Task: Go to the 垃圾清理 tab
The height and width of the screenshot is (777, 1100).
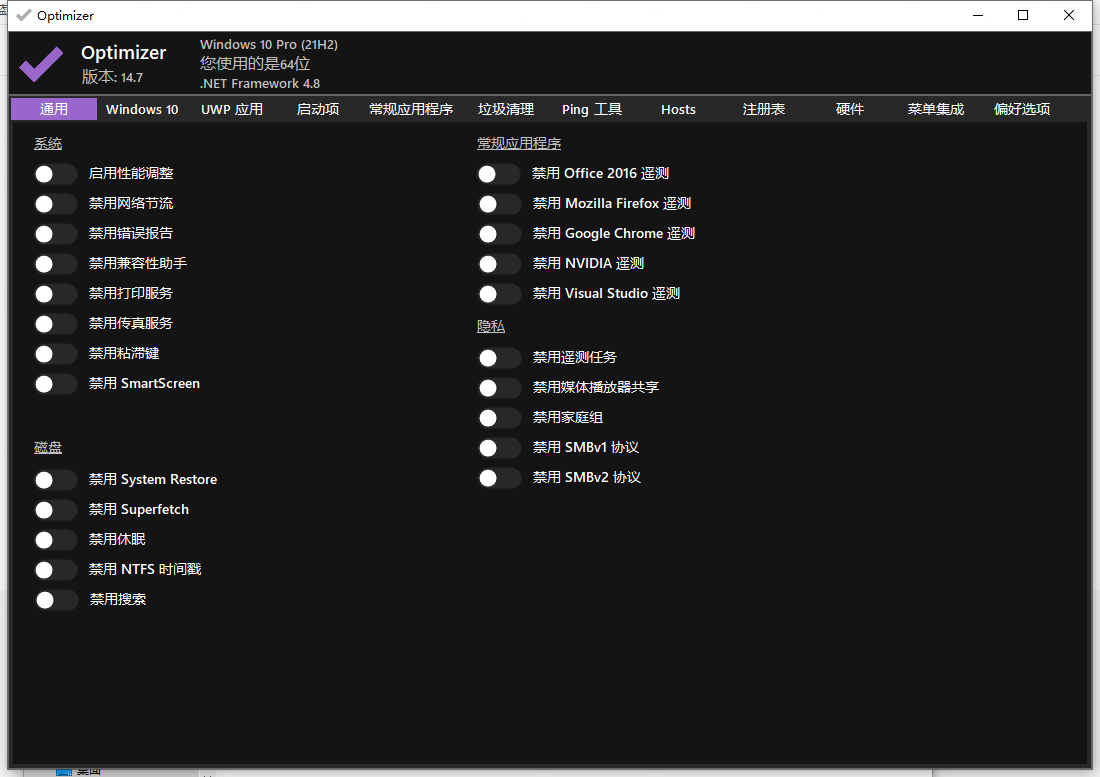Action: click(506, 109)
